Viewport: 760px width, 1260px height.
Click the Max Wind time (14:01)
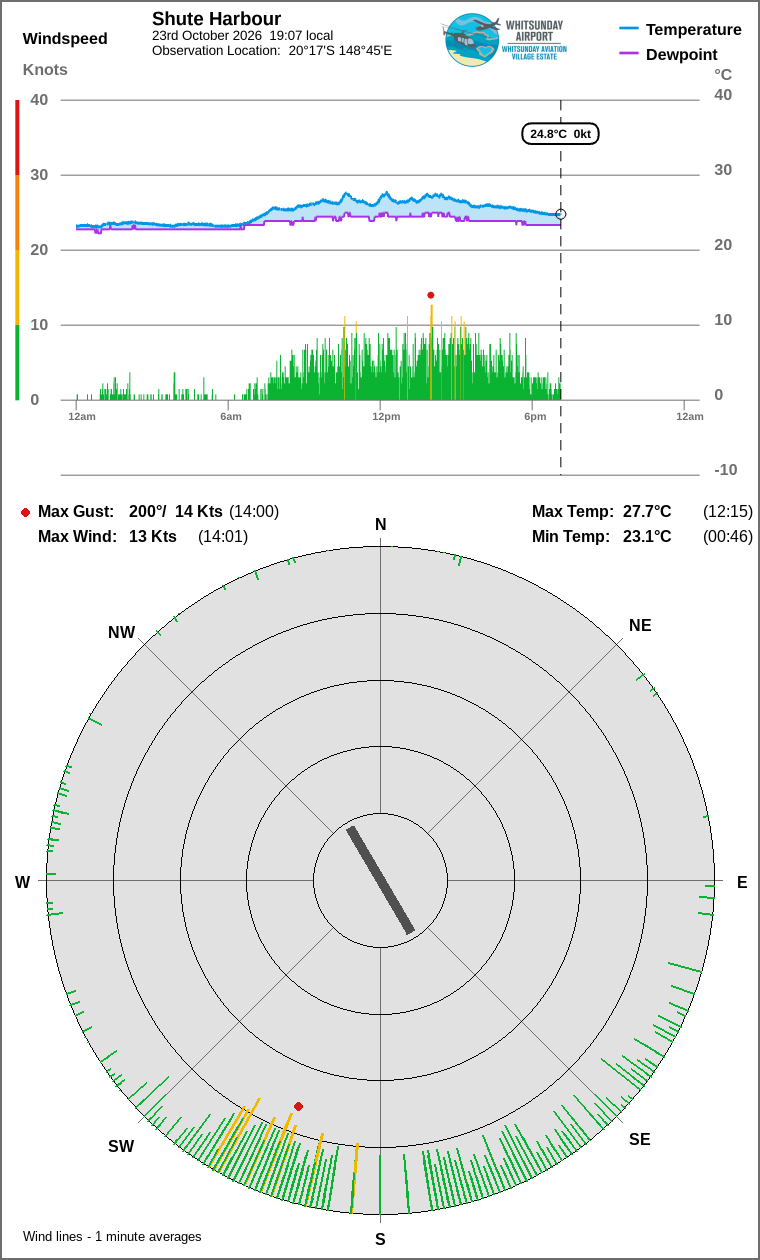(223, 536)
